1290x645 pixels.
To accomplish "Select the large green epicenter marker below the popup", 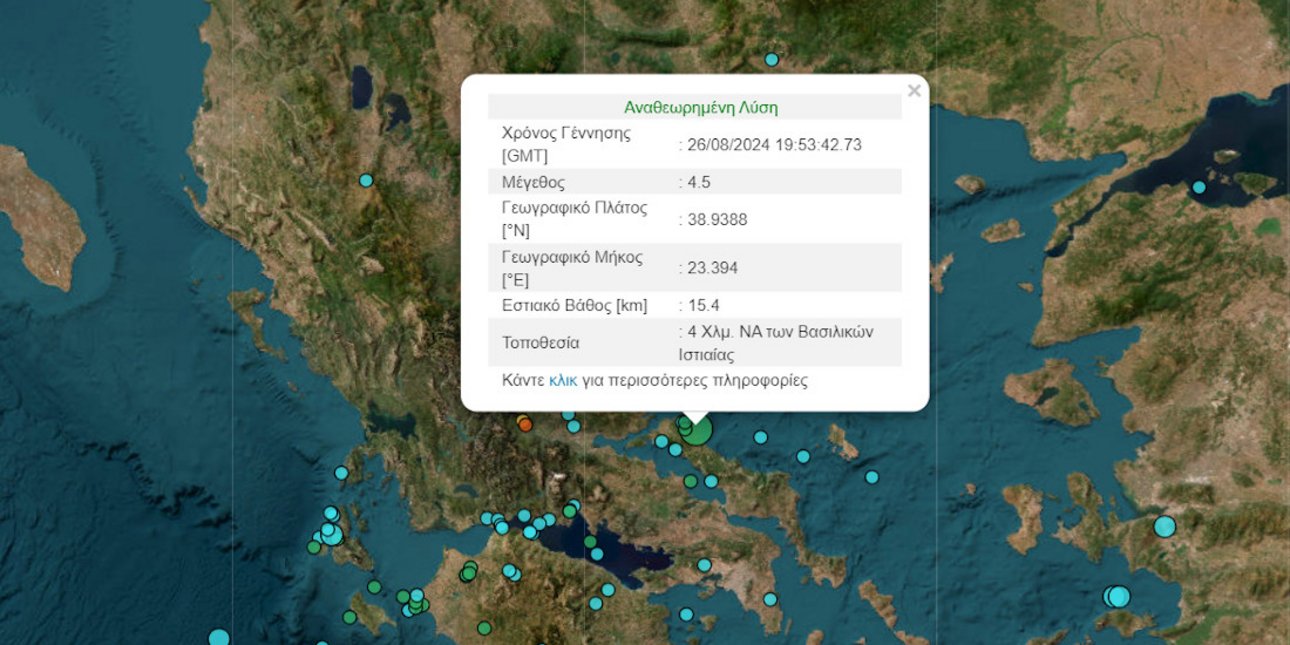I will (x=697, y=430).
